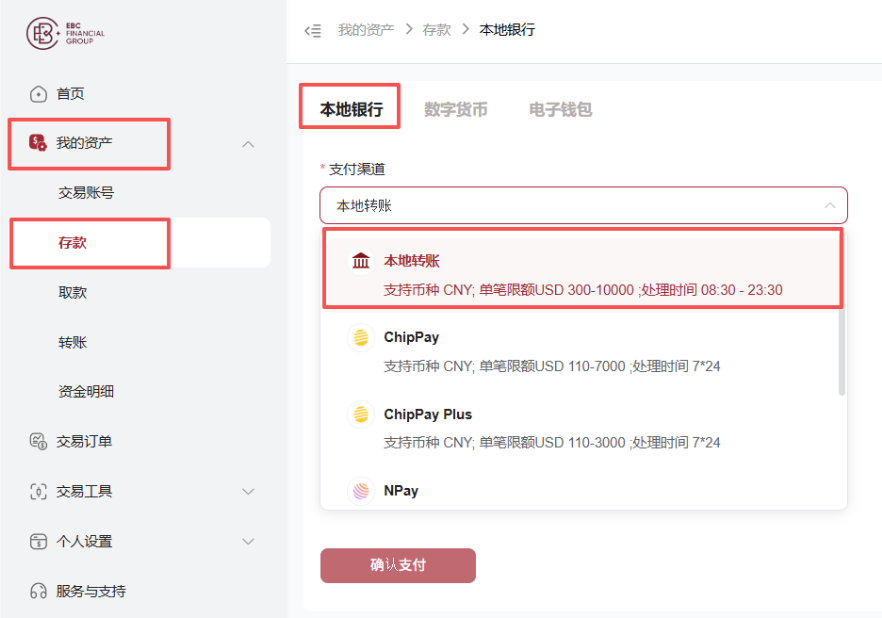Click the 我的资产 wallet icon
This screenshot has height=618, width=882.
tap(38, 143)
